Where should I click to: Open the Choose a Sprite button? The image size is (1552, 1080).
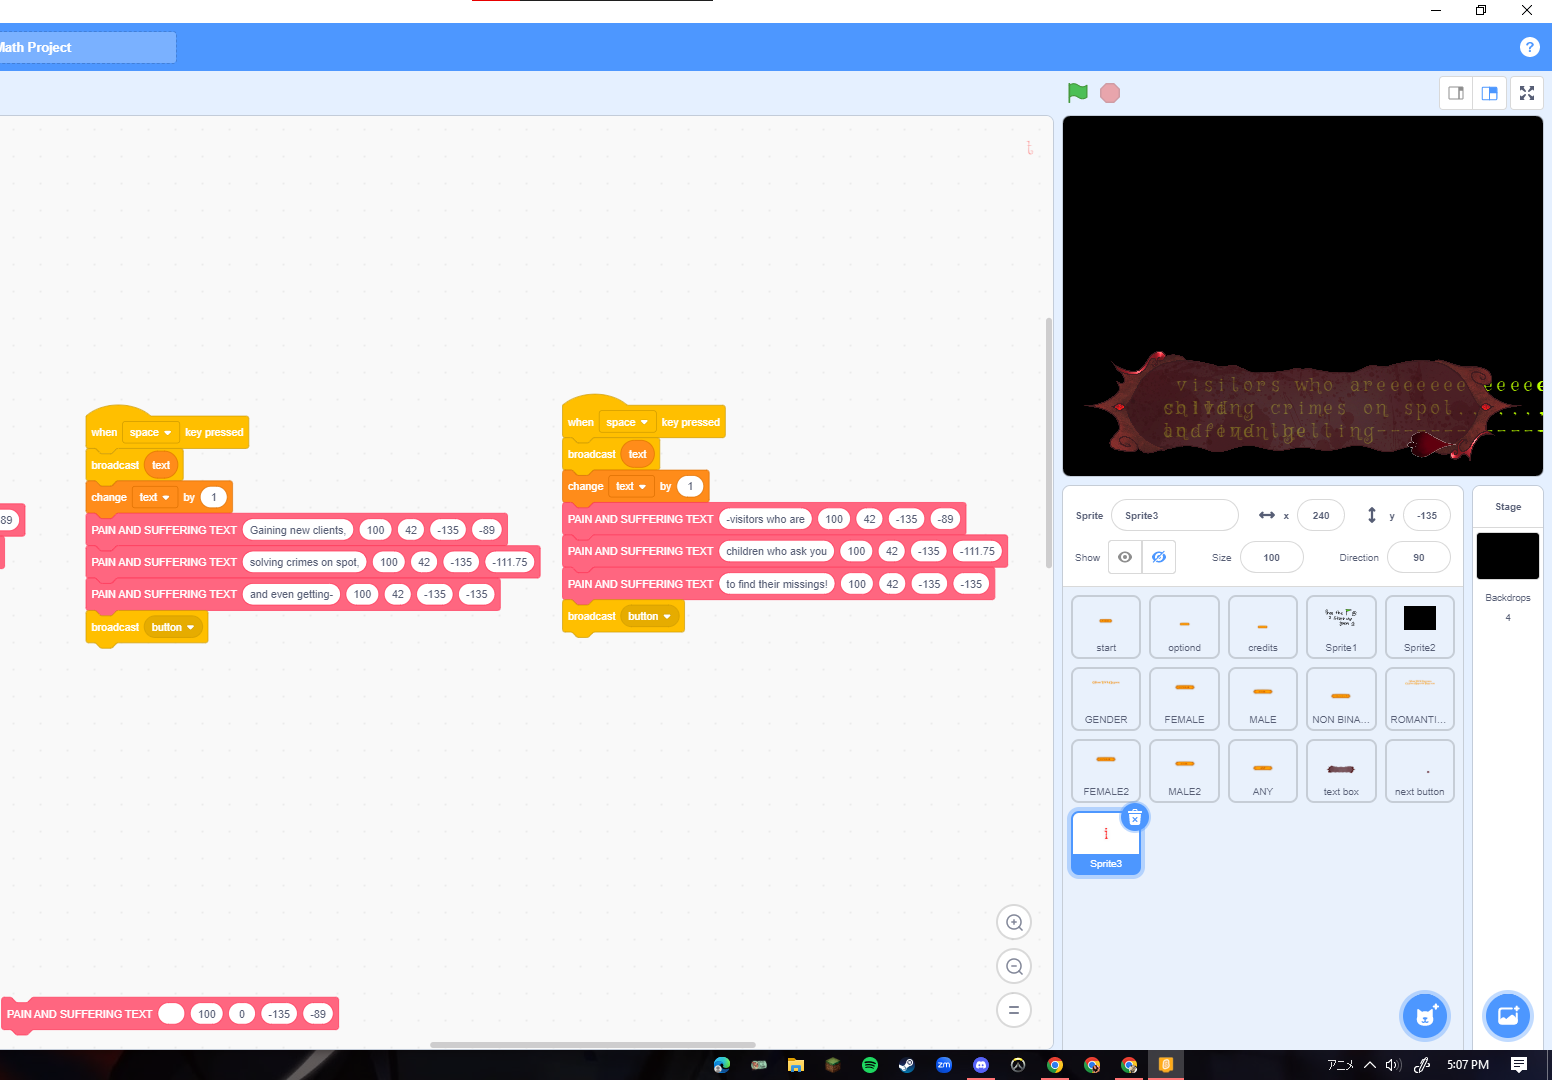pyautogui.click(x=1425, y=1017)
